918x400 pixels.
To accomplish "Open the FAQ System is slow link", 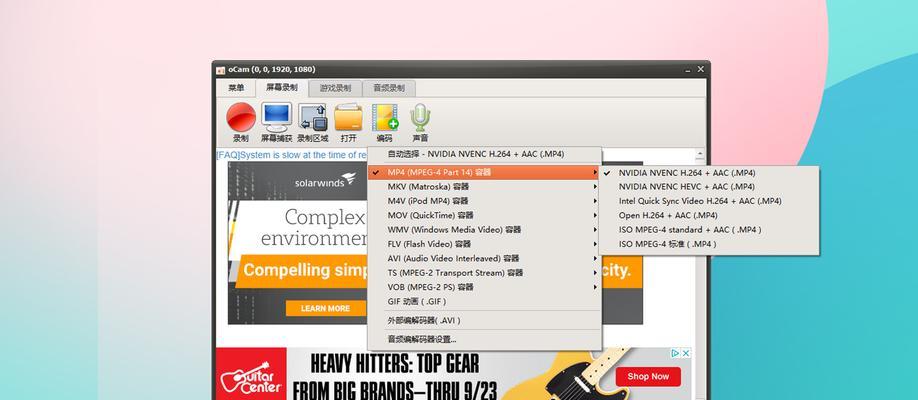I will coord(292,155).
